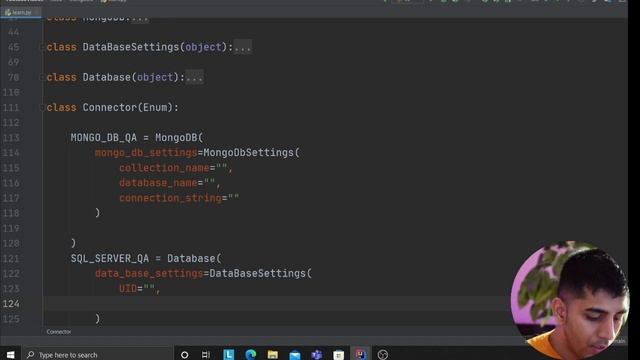Click the Database class name on line 70
Screen dimensions: 640x360
[x=107, y=77]
